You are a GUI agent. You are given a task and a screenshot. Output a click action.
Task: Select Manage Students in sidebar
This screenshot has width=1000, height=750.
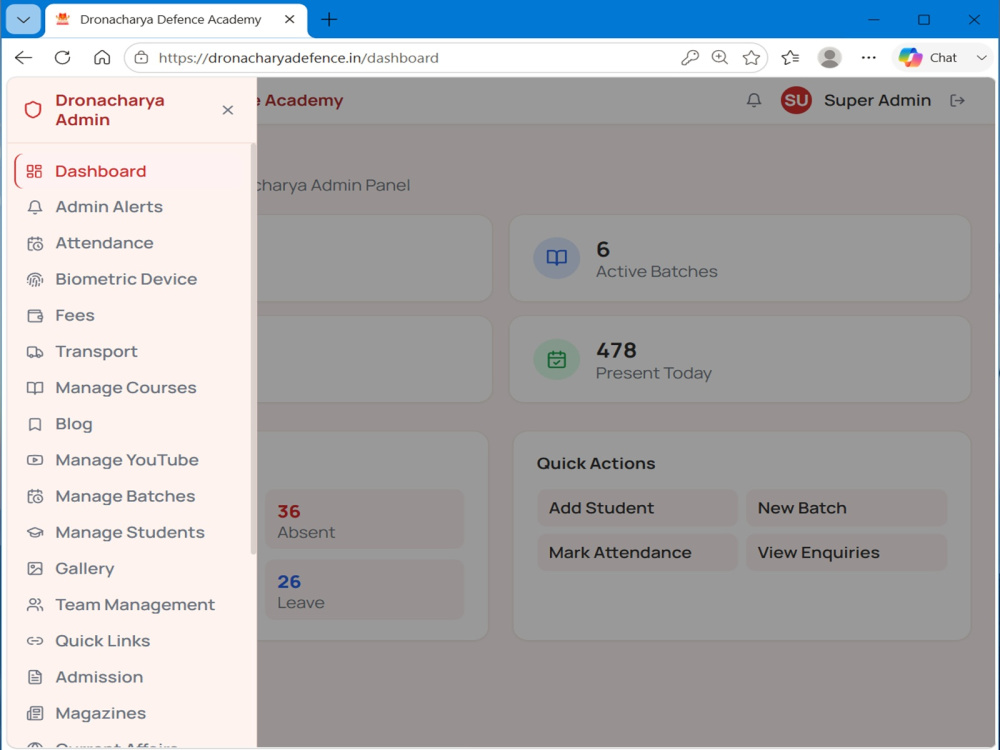tap(132, 533)
